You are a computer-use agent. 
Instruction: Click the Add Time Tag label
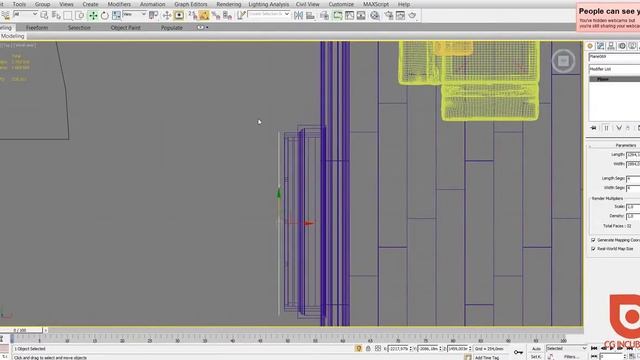pos(487,358)
